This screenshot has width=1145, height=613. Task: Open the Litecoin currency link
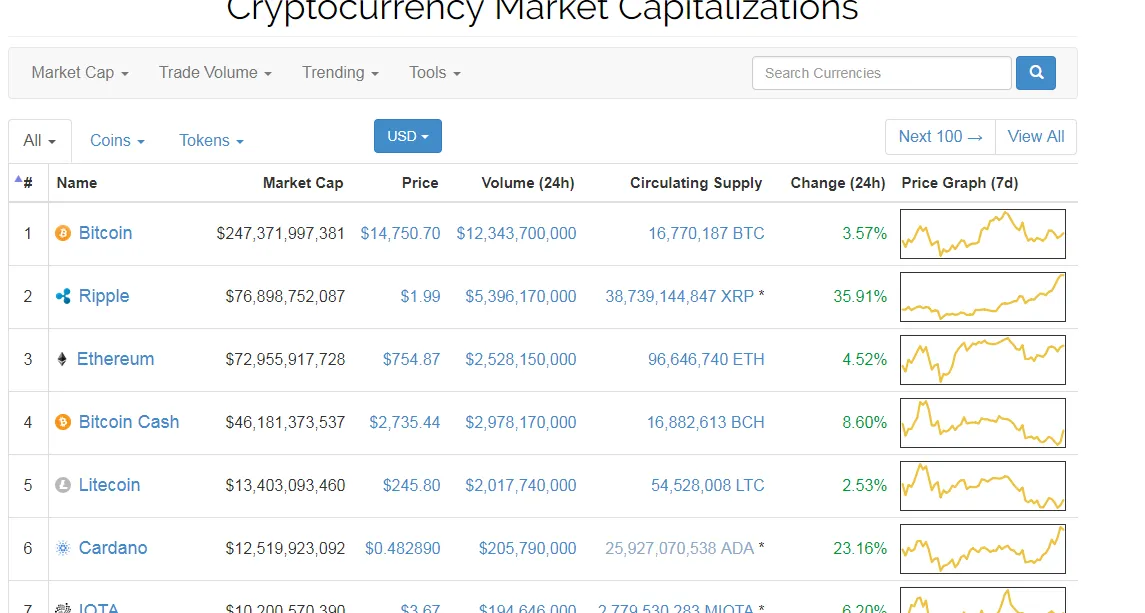pos(109,484)
